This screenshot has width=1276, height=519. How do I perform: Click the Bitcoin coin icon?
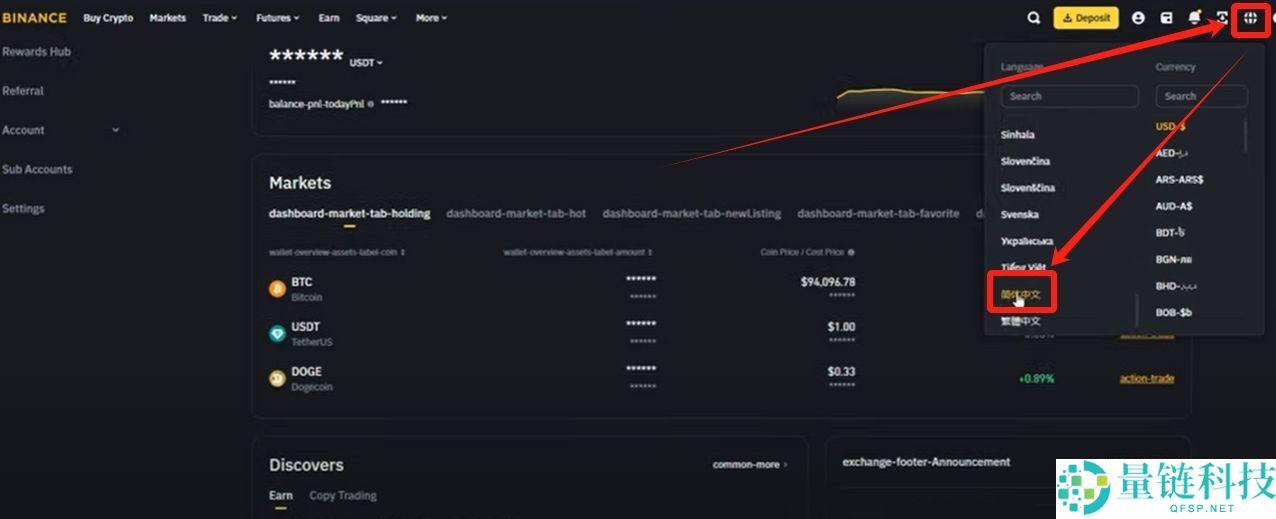click(x=277, y=289)
